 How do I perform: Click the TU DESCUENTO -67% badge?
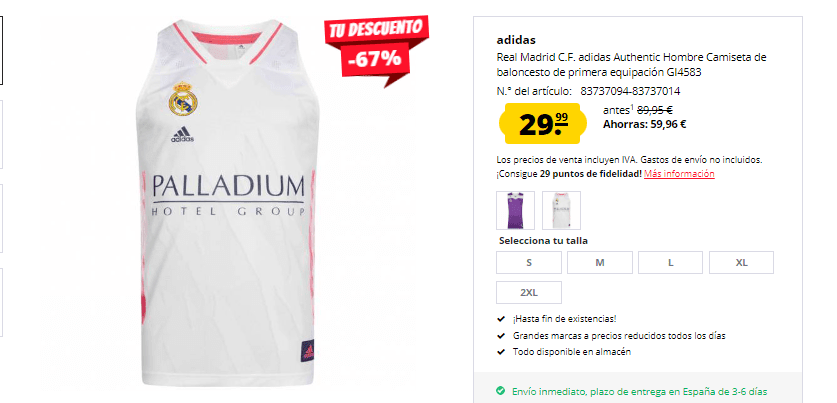click(x=377, y=49)
